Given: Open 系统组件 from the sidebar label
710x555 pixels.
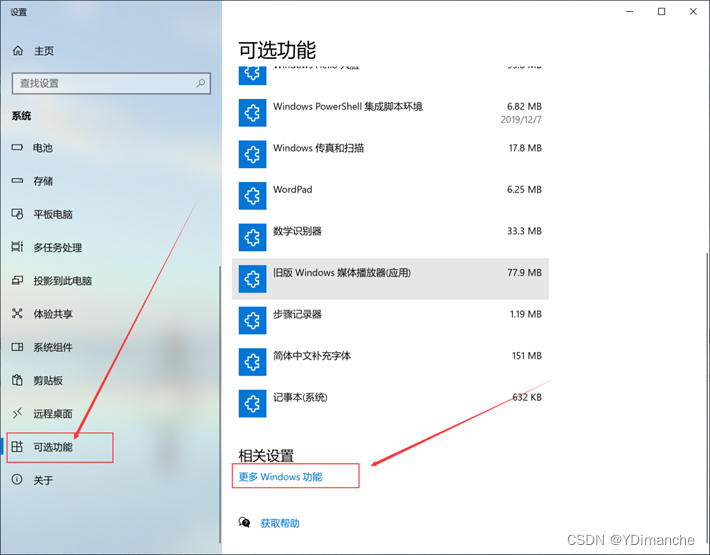Looking at the screenshot, I should (x=53, y=347).
